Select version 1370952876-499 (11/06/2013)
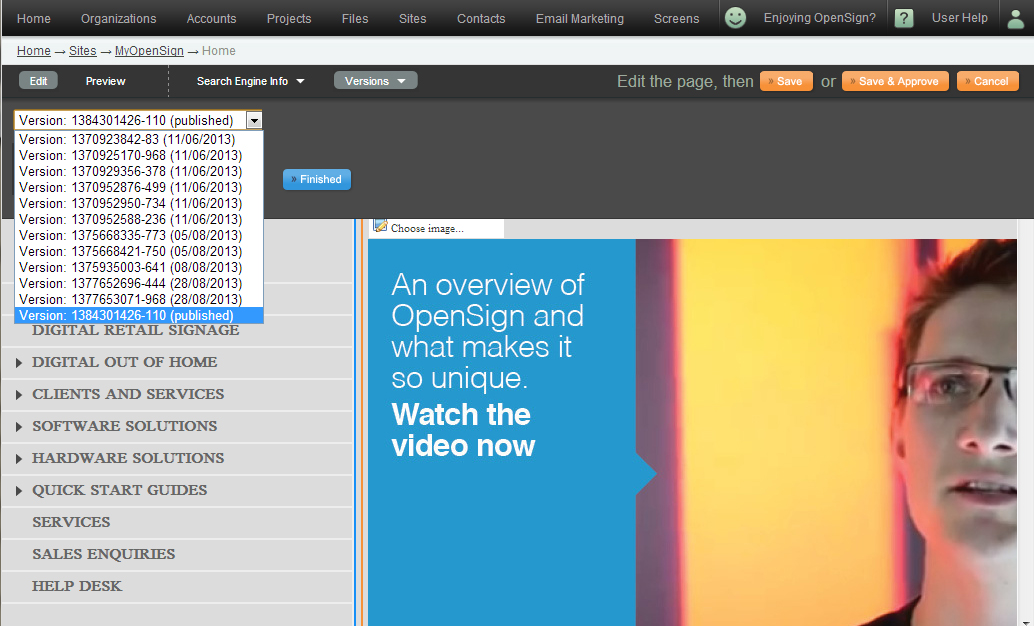 click(138, 187)
